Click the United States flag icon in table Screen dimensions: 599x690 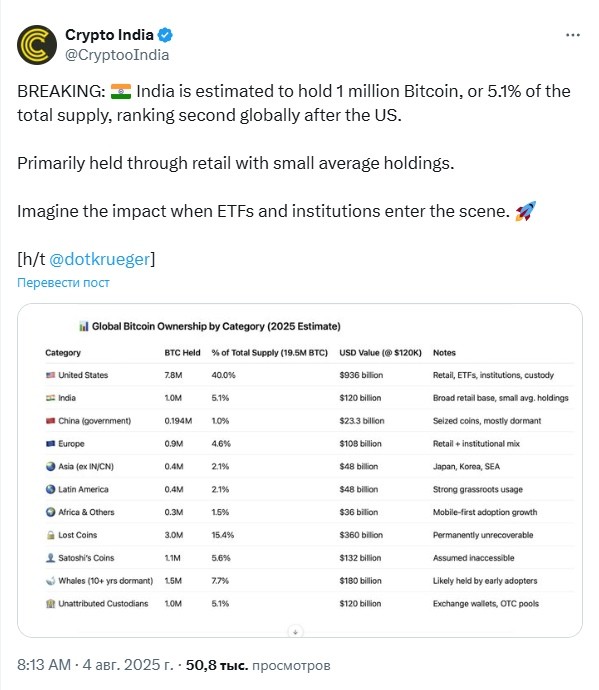click(x=51, y=375)
